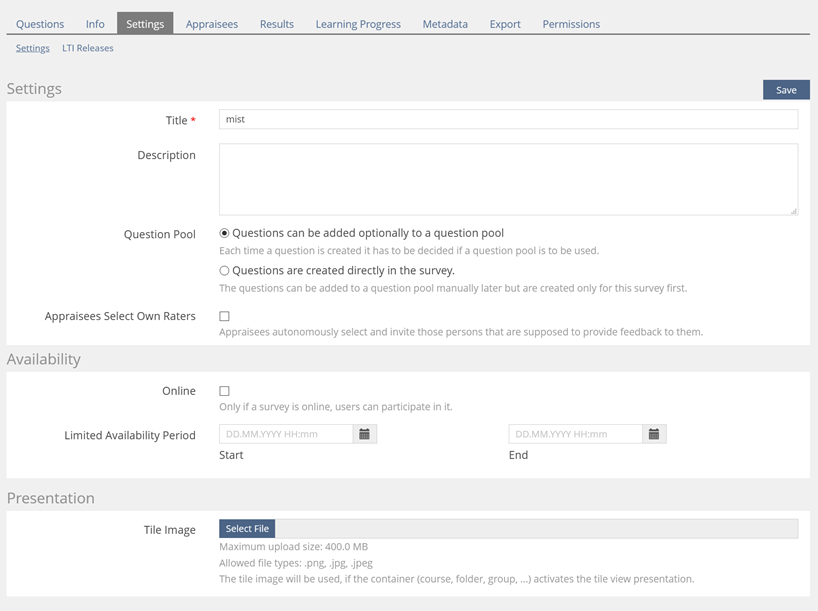
Task: Enable Appraisees Select Own Raters checkbox
Action: [x=224, y=316]
